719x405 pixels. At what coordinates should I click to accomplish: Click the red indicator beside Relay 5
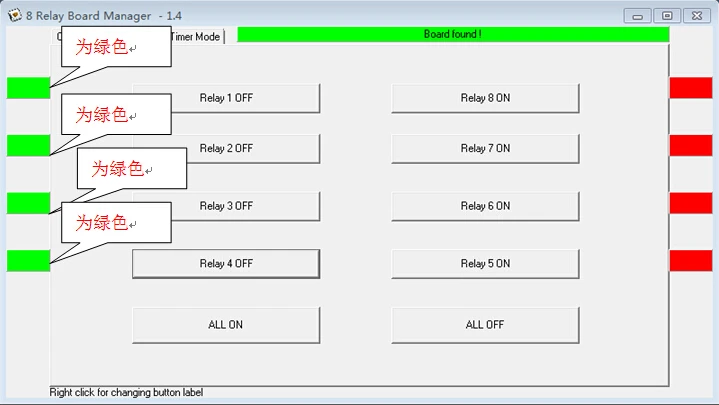tap(691, 261)
